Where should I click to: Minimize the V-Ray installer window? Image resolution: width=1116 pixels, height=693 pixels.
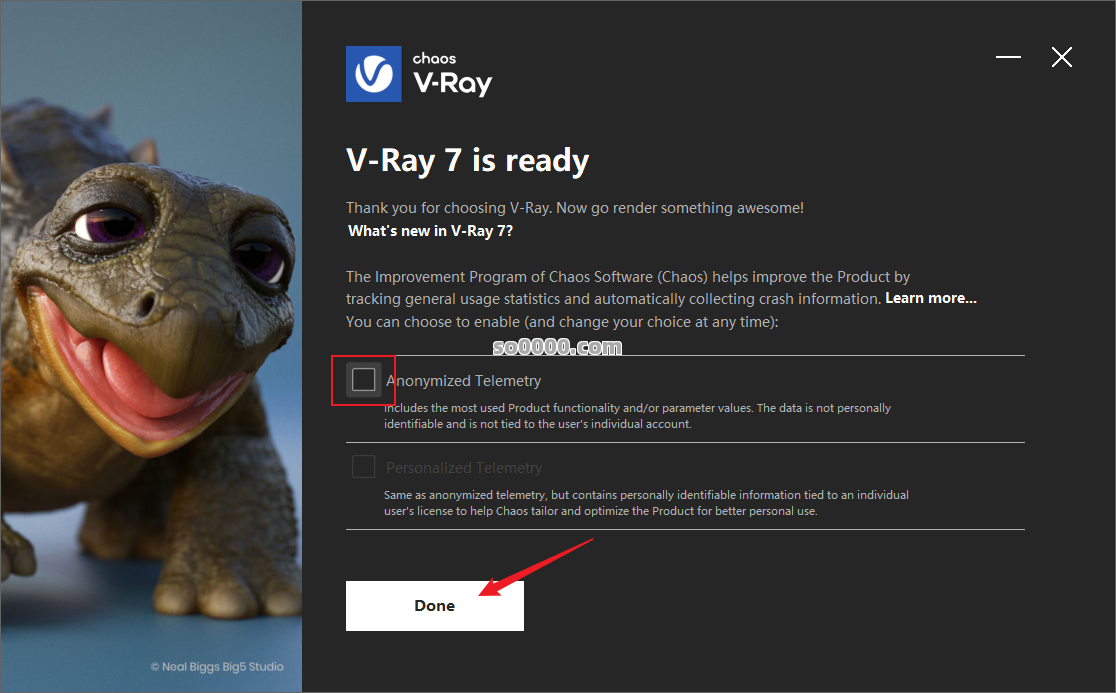(1008, 57)
